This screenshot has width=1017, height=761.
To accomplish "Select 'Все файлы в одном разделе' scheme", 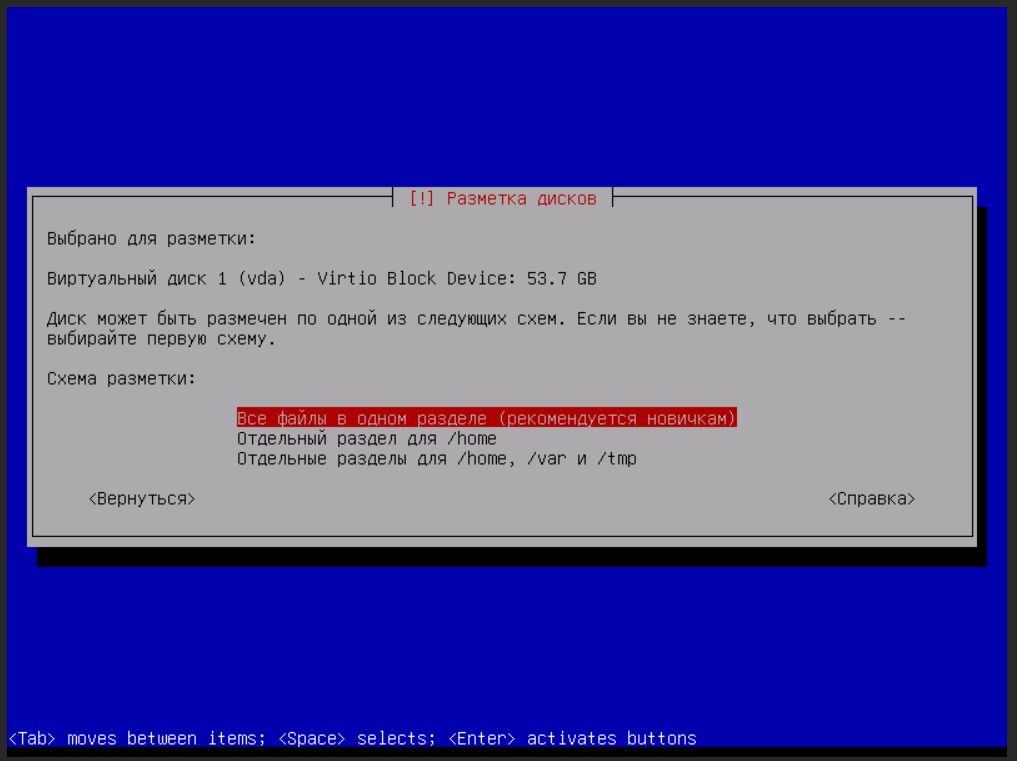I will point(486,418).
